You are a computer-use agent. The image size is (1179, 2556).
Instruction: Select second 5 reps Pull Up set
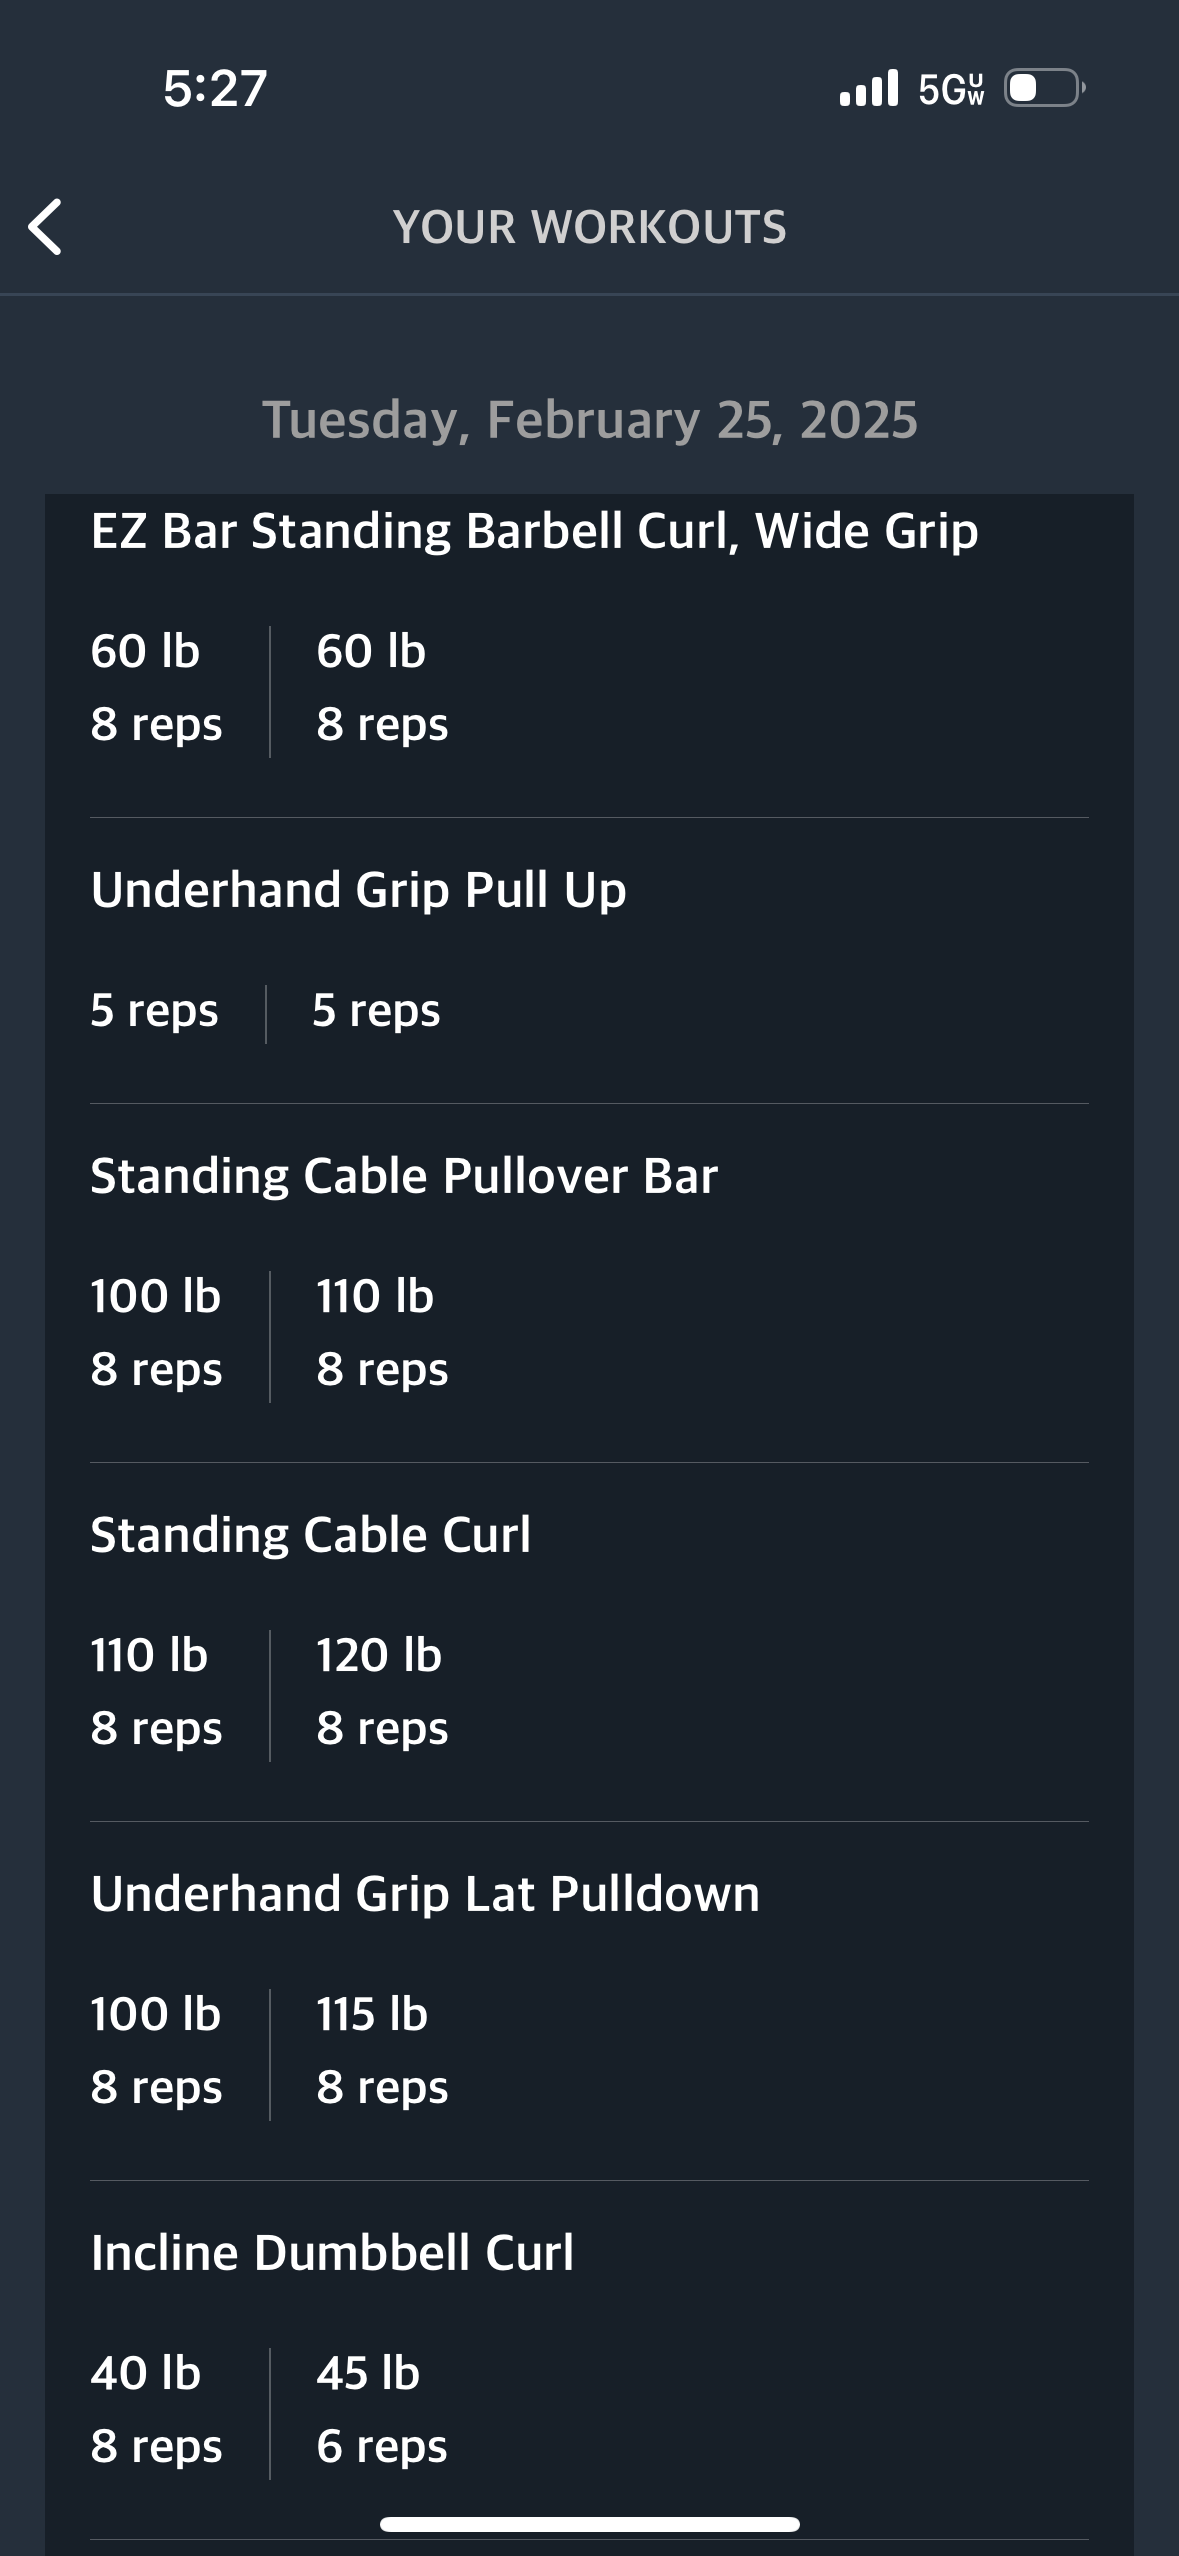point(376,1010)
